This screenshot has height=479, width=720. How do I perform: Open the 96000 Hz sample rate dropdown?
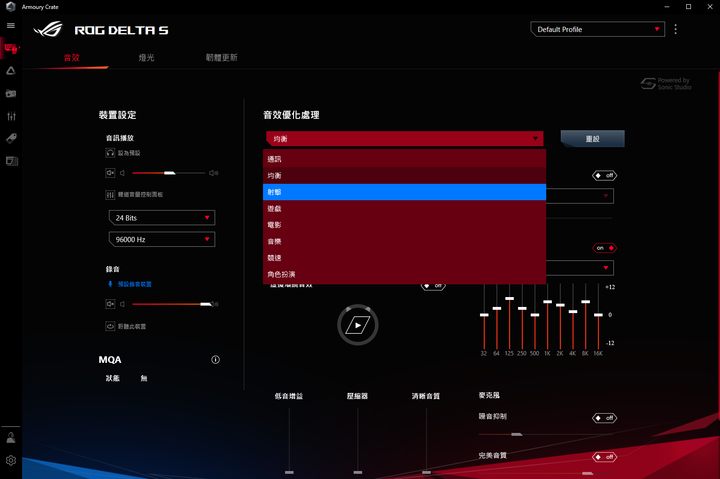(162, 239)
